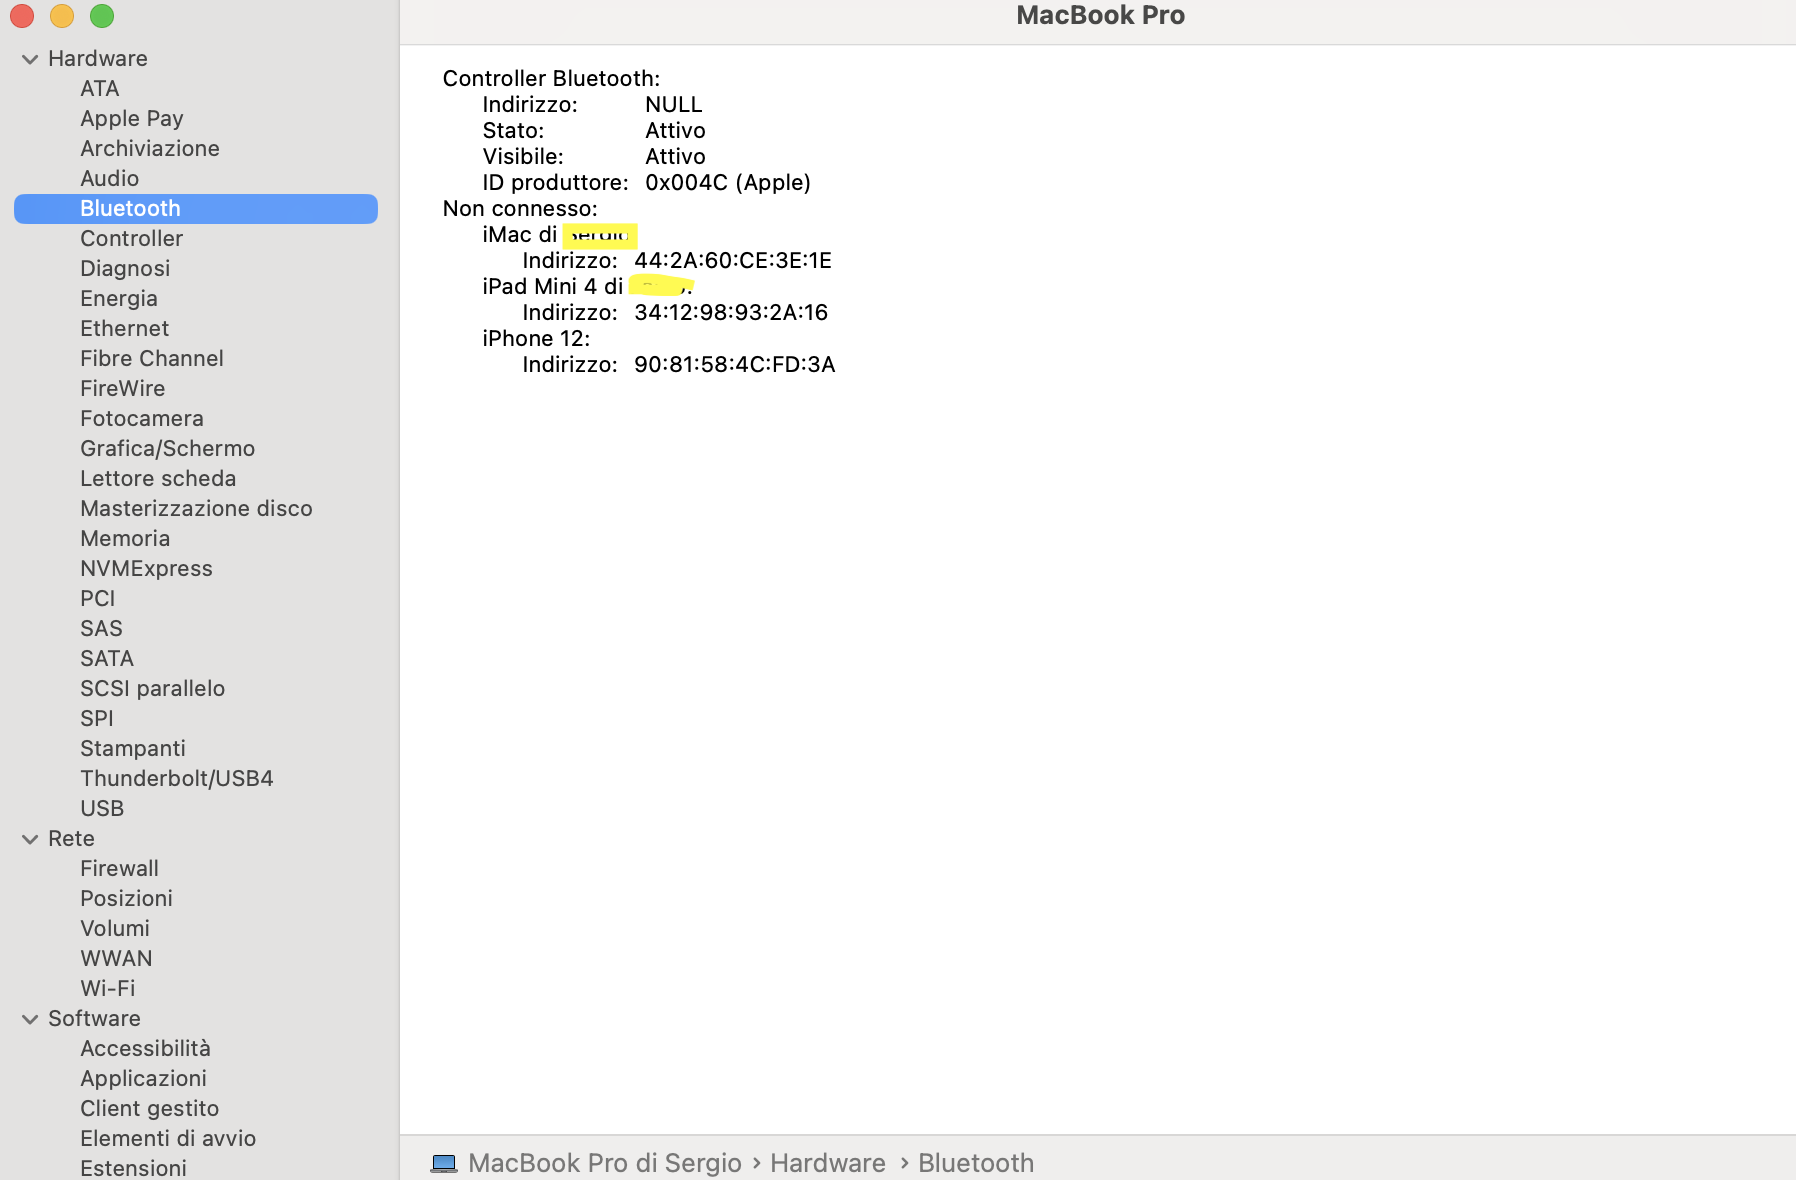Select PCI in the sidebar
This screenshot has width=1796, height=1180.
98,599
